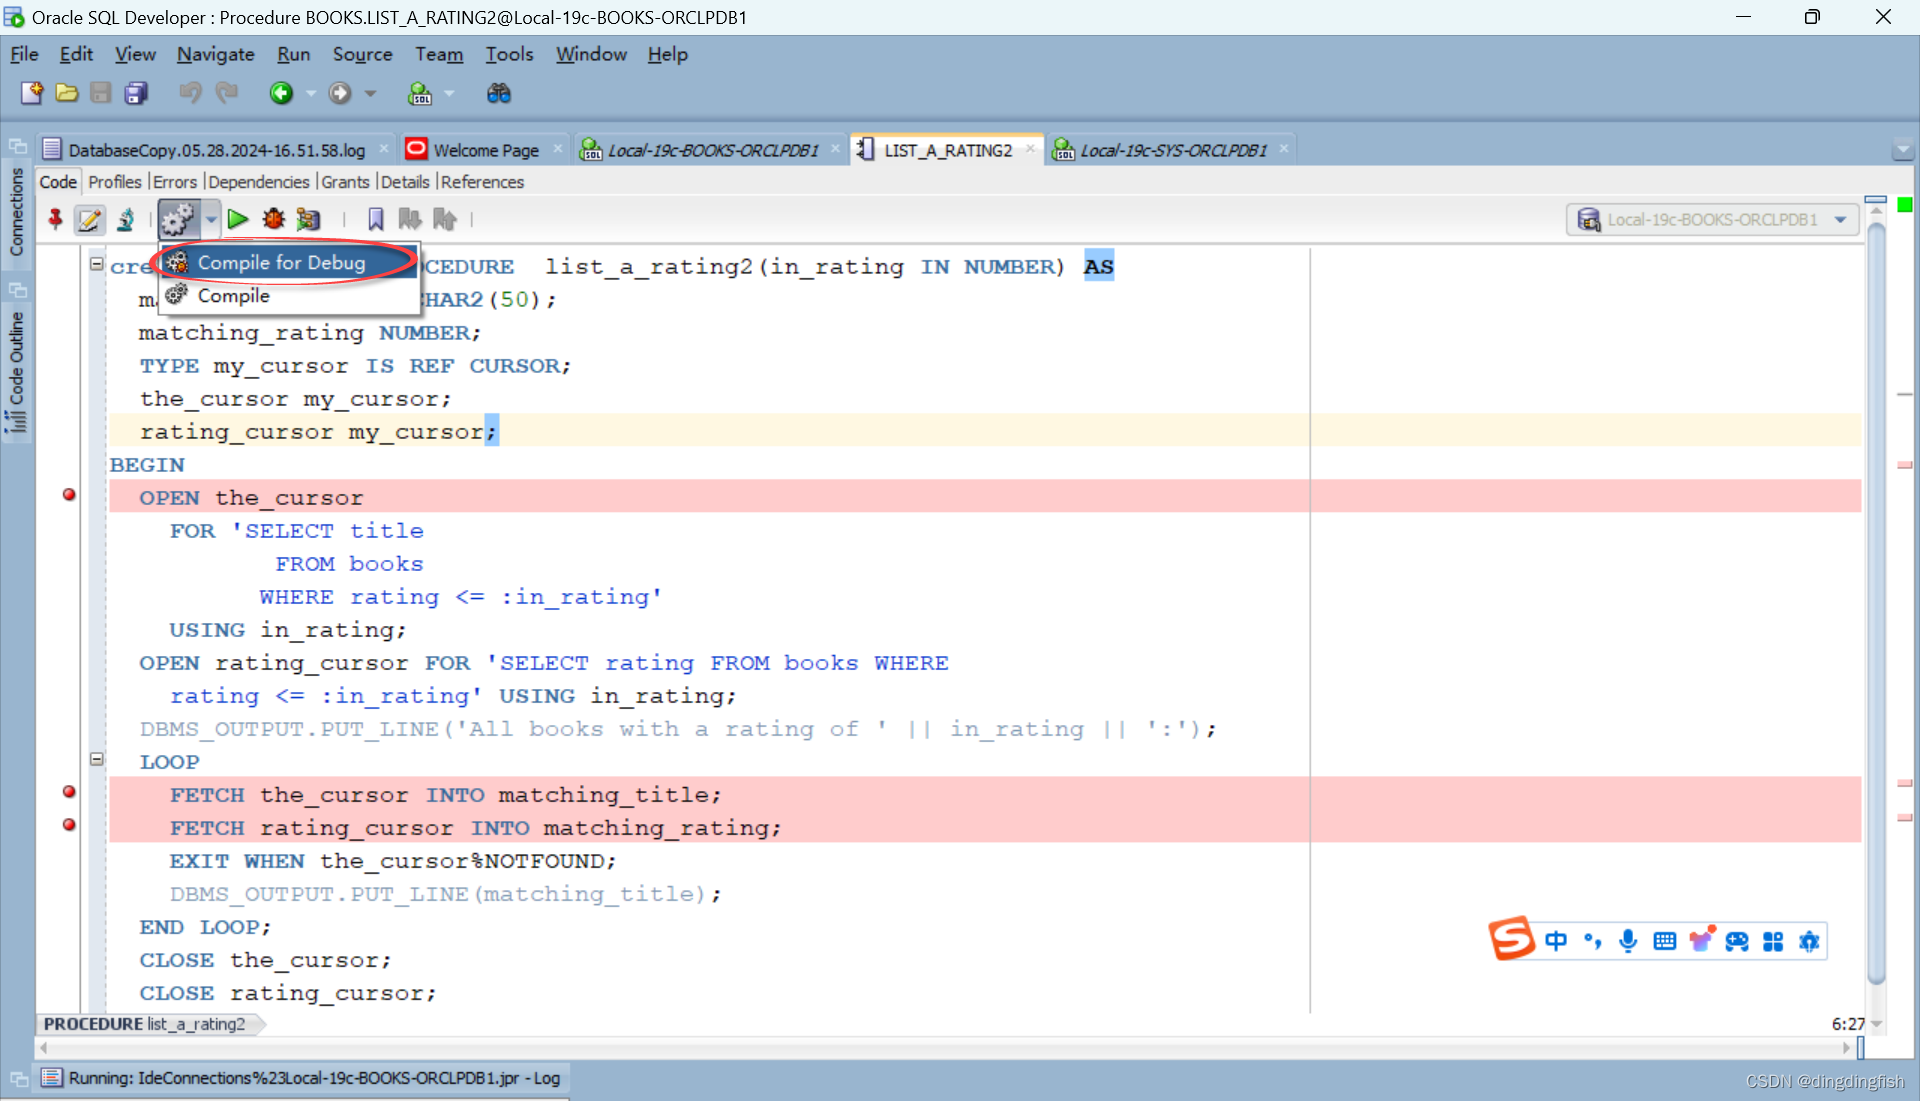Viewport: 1920px width, 1101px height.
Task: Click the Find binoculars icon
Action: coord(499,93)
